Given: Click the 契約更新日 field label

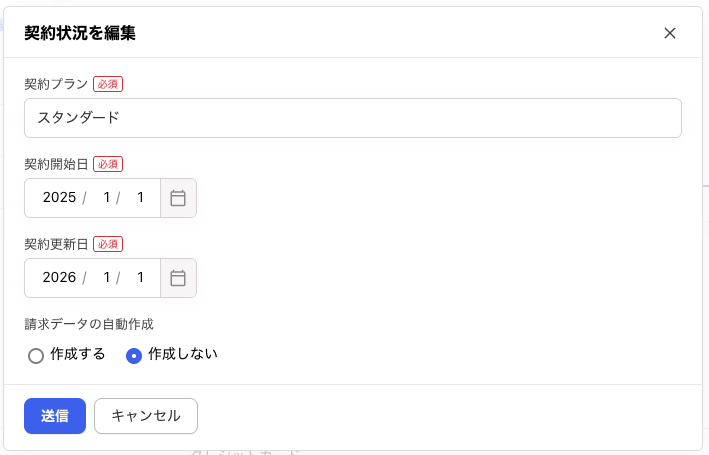Looking at the screenshot, I should point(56,244).
